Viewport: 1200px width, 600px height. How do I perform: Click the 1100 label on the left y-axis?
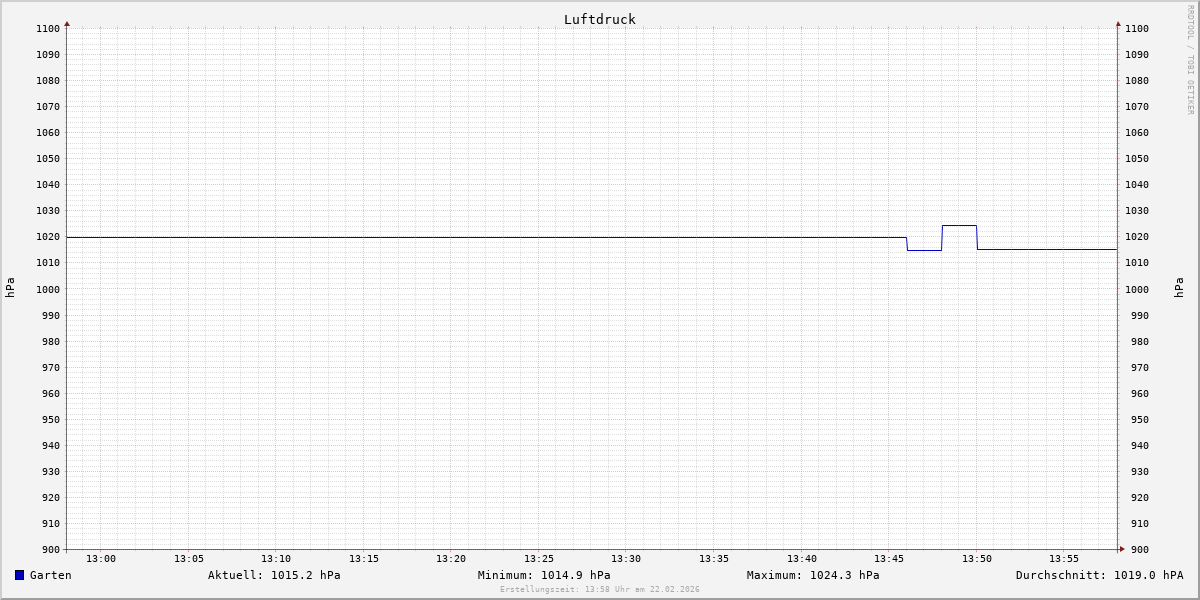[x=48, y=29]
